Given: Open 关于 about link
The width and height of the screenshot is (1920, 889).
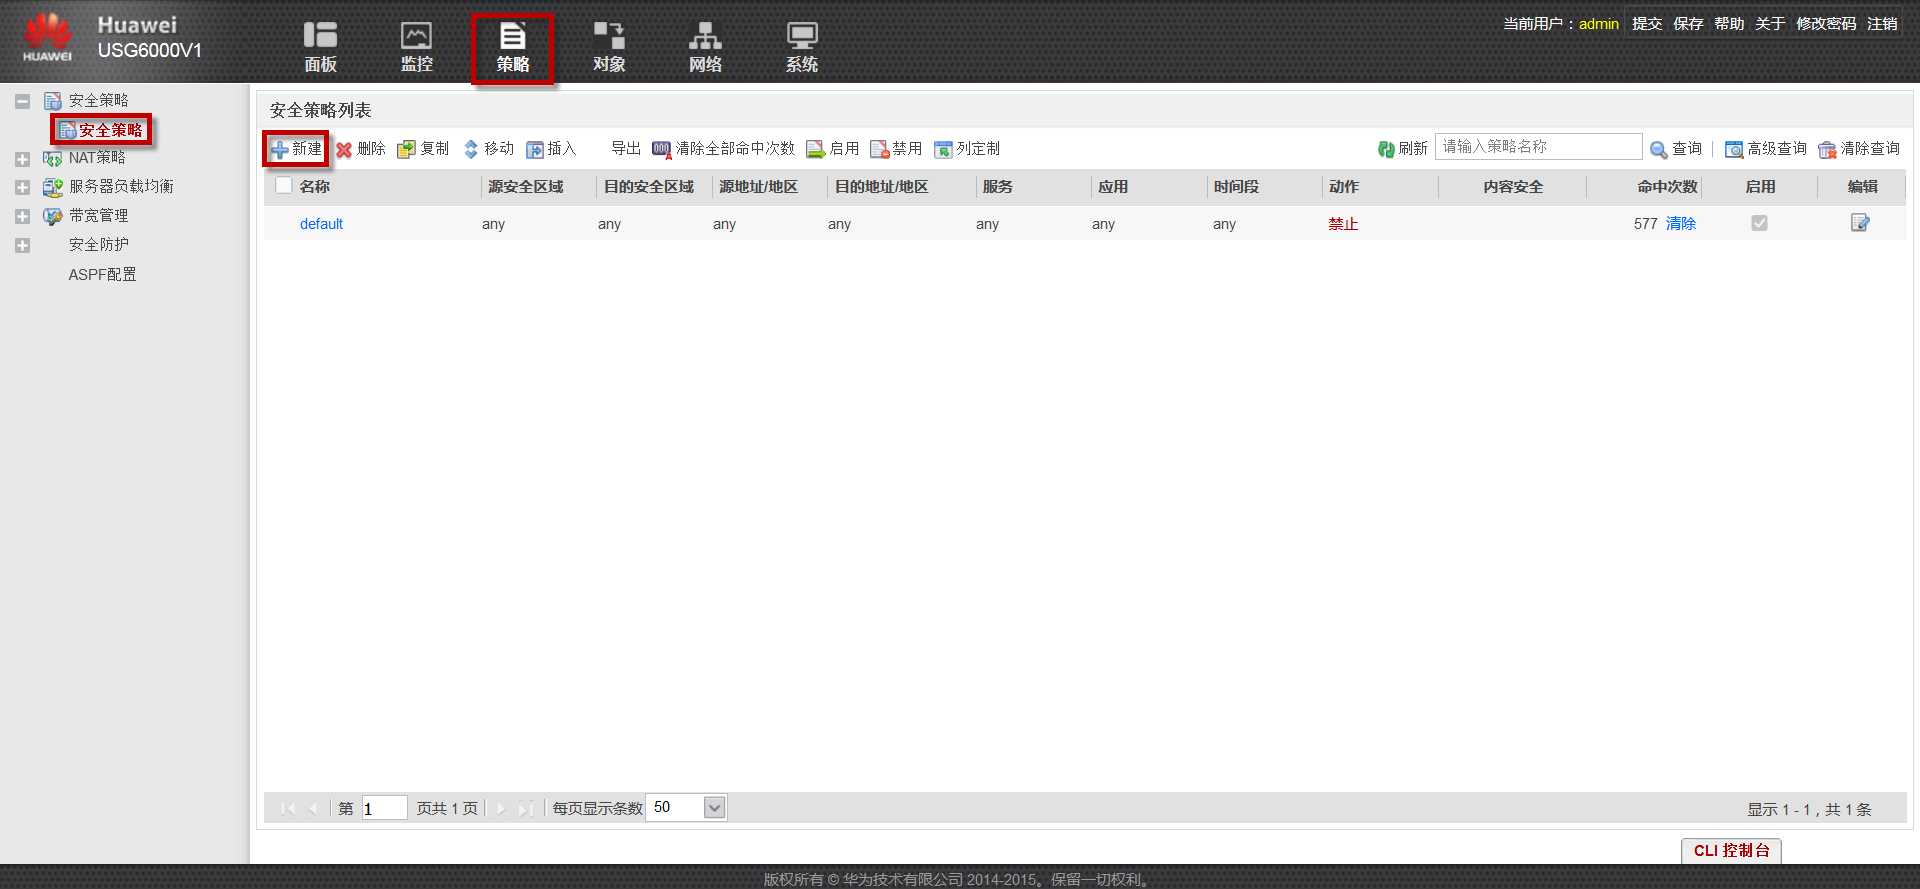Looking at the screenshot, I should [x=1770, y=24].
